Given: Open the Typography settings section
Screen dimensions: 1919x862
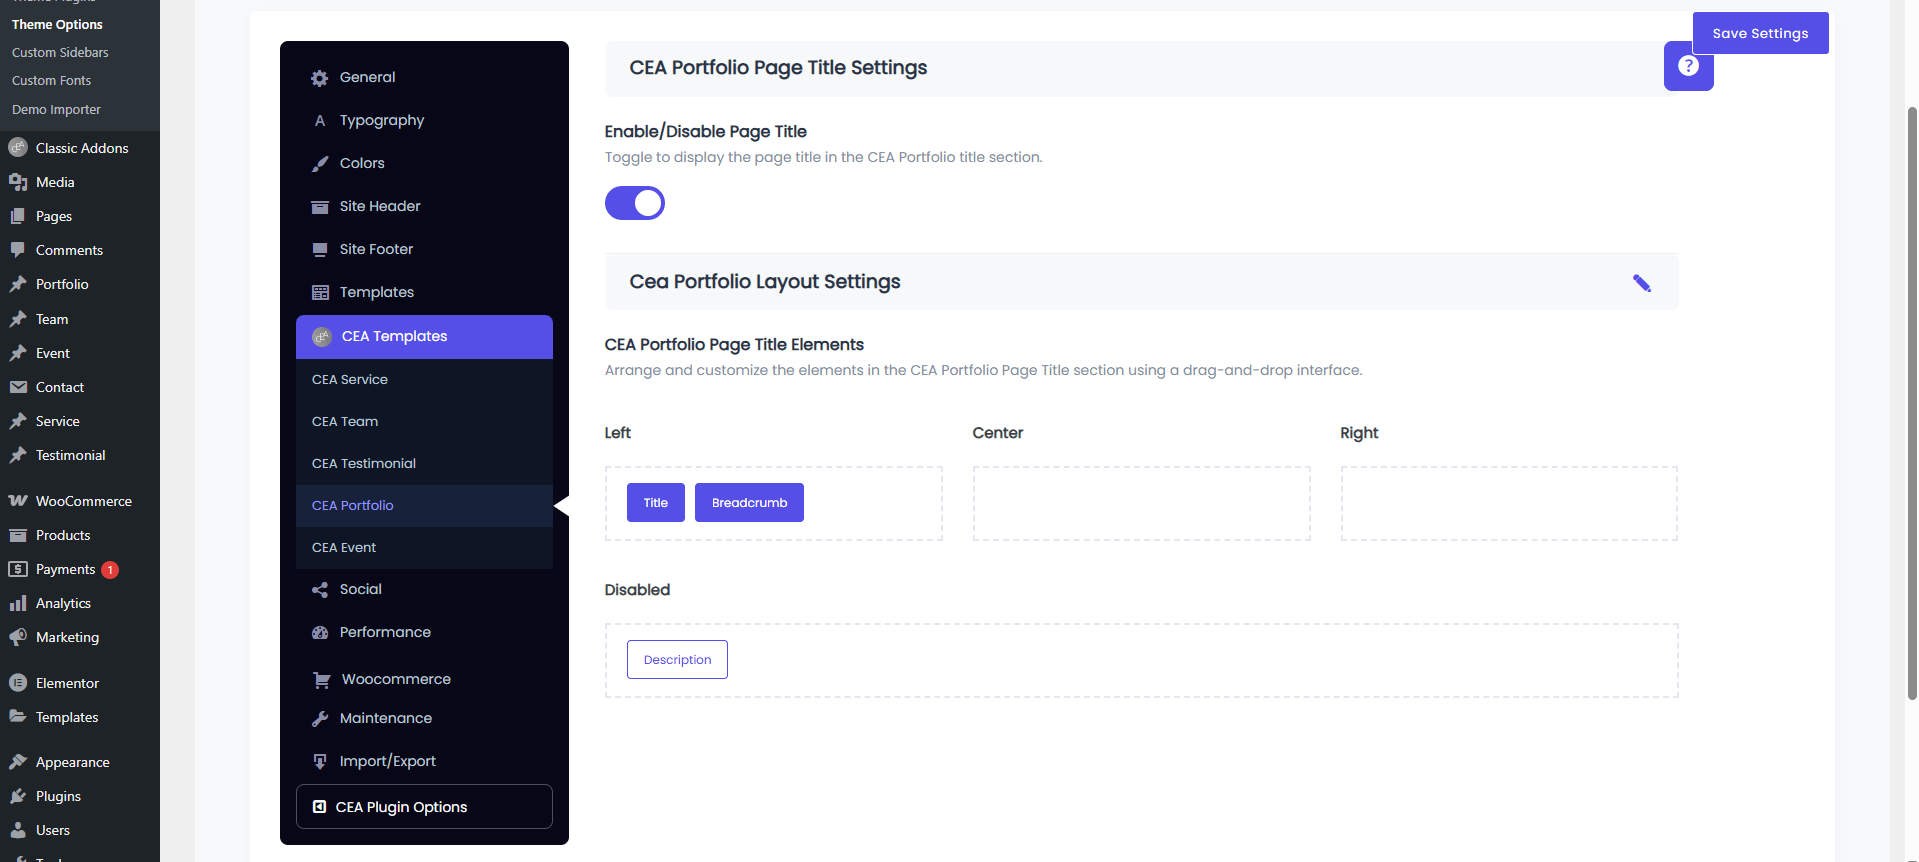Looking at the screenshot, I should pyautogui.click(x=381, y=121).
